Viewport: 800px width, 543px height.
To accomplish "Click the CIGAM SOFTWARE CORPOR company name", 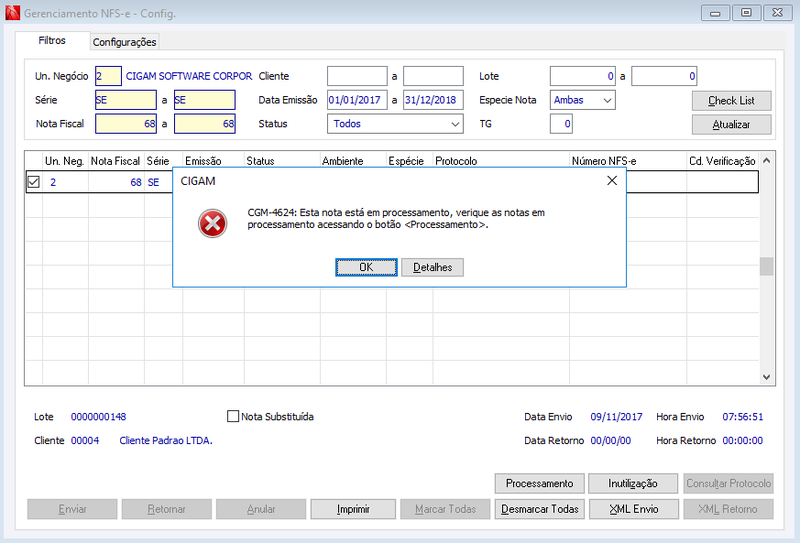I will click(189, 76).
